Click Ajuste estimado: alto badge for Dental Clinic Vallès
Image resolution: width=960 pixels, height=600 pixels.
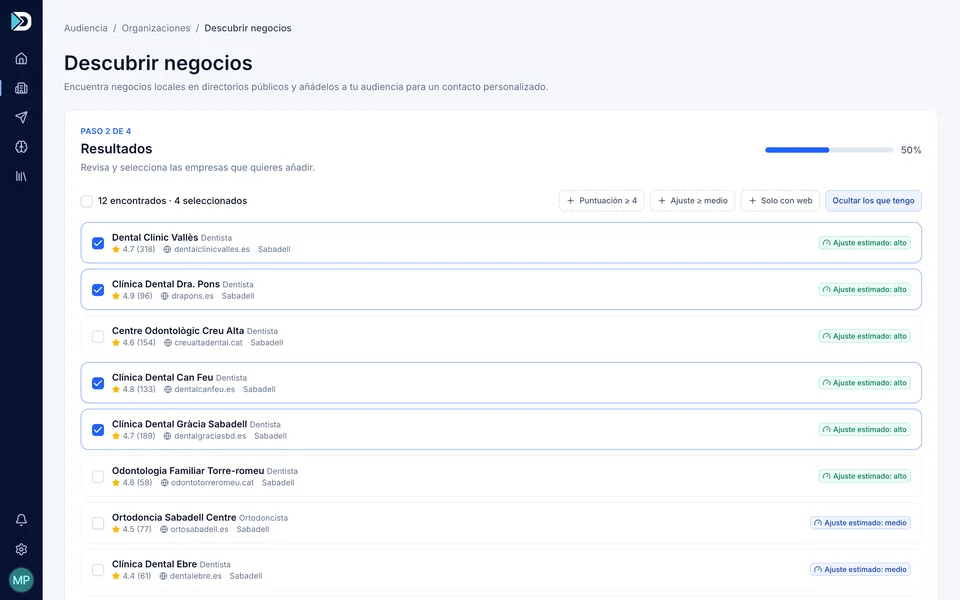tap(864, 243)
